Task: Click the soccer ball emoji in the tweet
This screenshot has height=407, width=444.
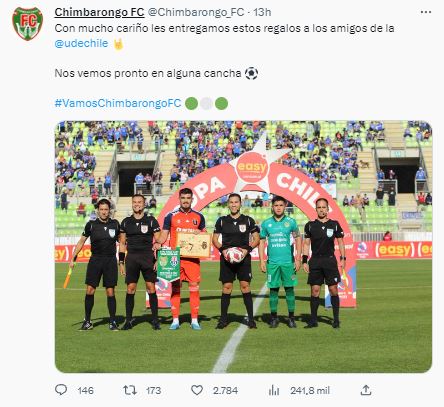Action: (251, 73)
